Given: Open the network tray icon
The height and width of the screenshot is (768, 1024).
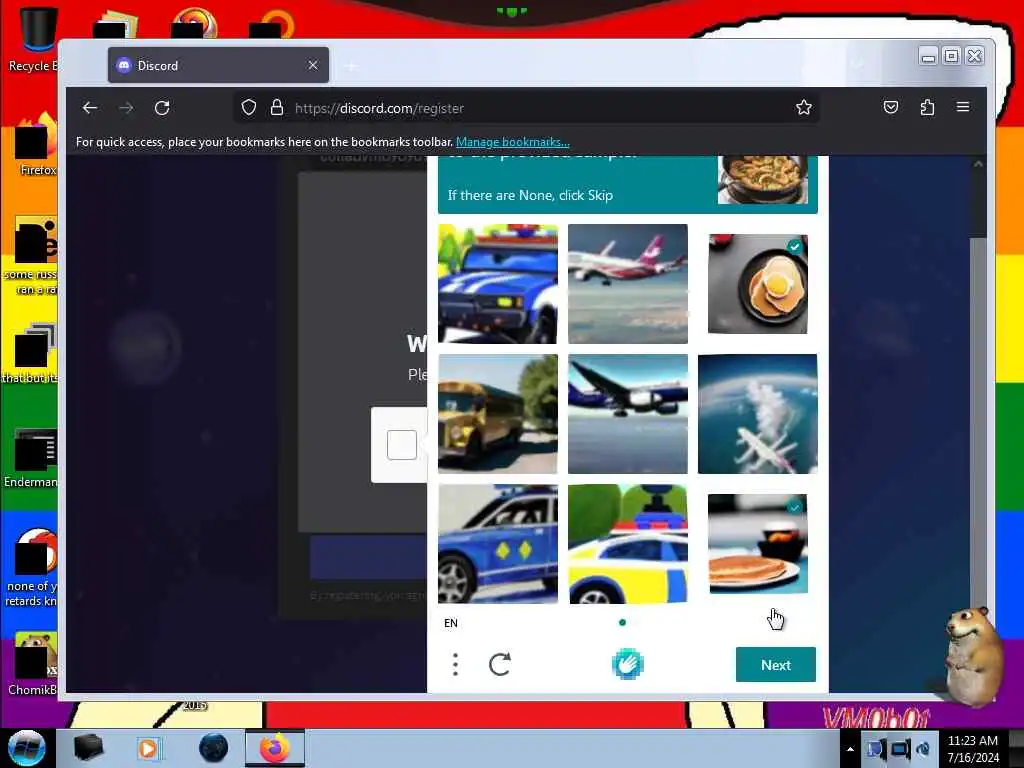Looking at the screenshot, I should pyautogui.click(x=899, y=749).
